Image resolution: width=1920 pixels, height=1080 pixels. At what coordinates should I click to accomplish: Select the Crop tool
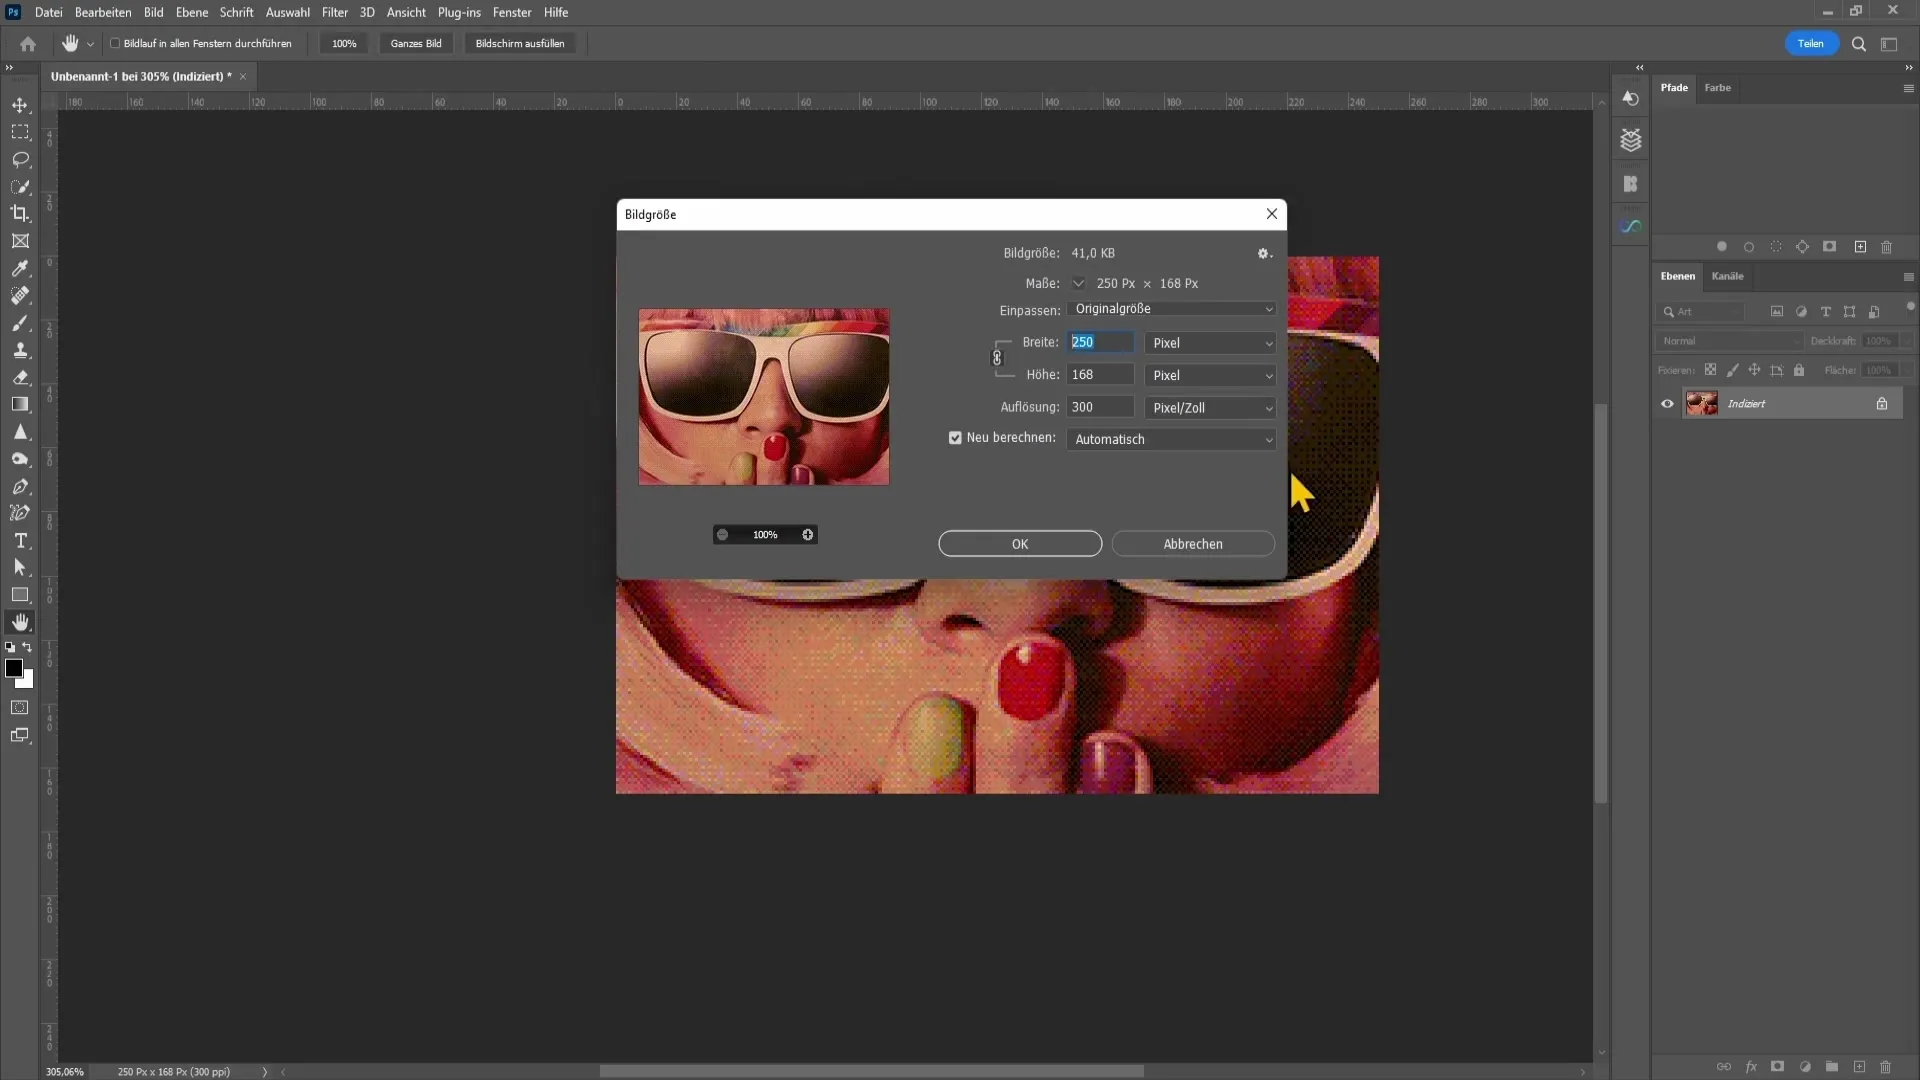tap(20, 213)
